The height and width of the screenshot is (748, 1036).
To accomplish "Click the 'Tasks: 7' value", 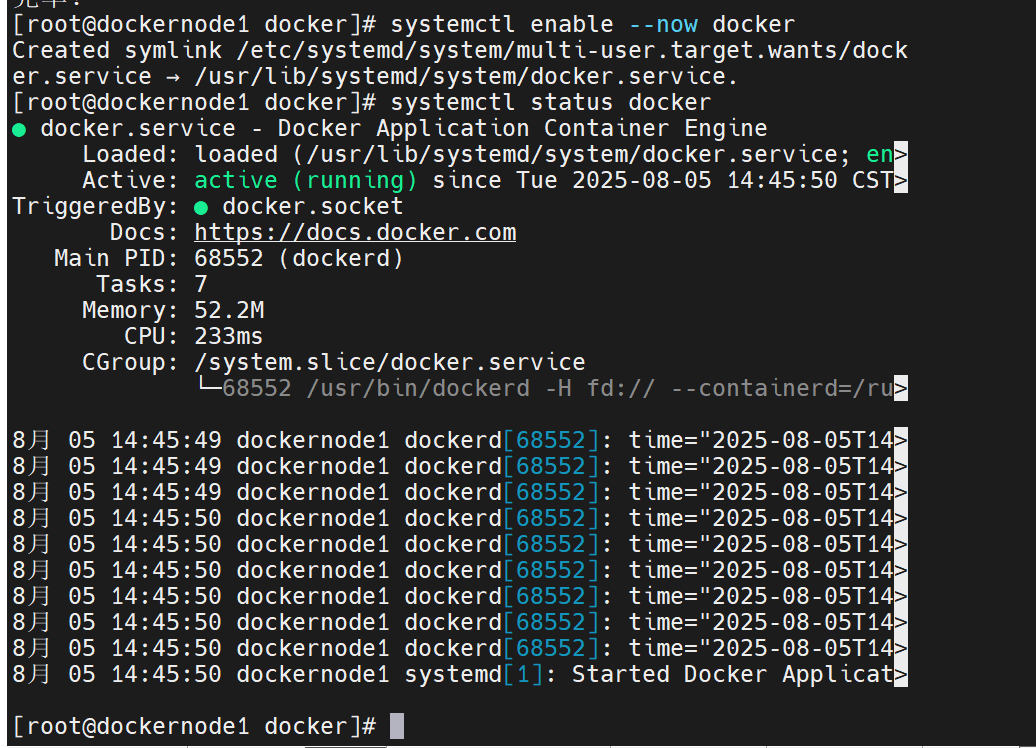I will (201, 284).
